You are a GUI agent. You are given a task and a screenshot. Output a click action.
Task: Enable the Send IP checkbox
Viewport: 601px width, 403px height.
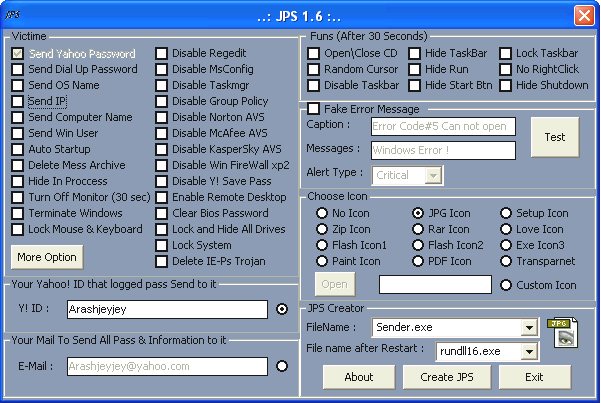pos(18,101)
